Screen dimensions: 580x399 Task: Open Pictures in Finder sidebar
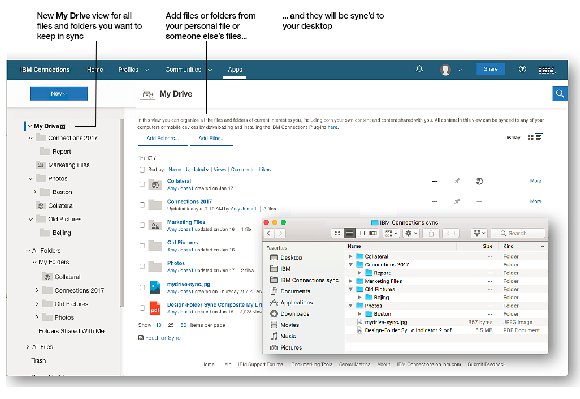click(286, 348)
